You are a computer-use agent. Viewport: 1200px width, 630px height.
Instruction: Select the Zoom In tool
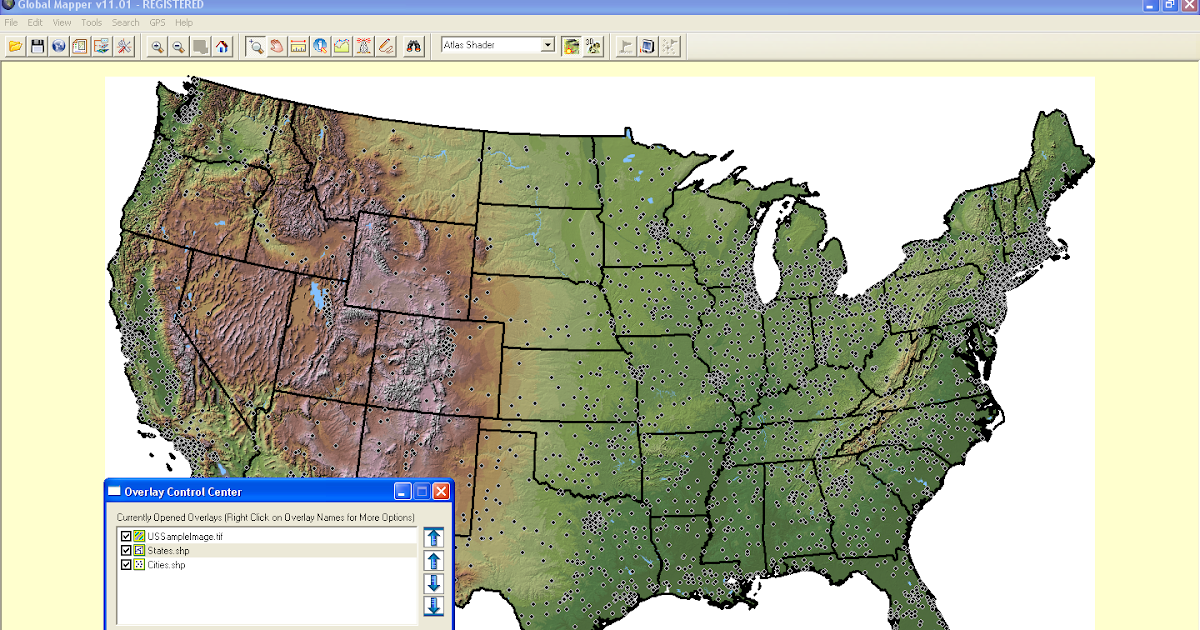[x=156, y=45]
